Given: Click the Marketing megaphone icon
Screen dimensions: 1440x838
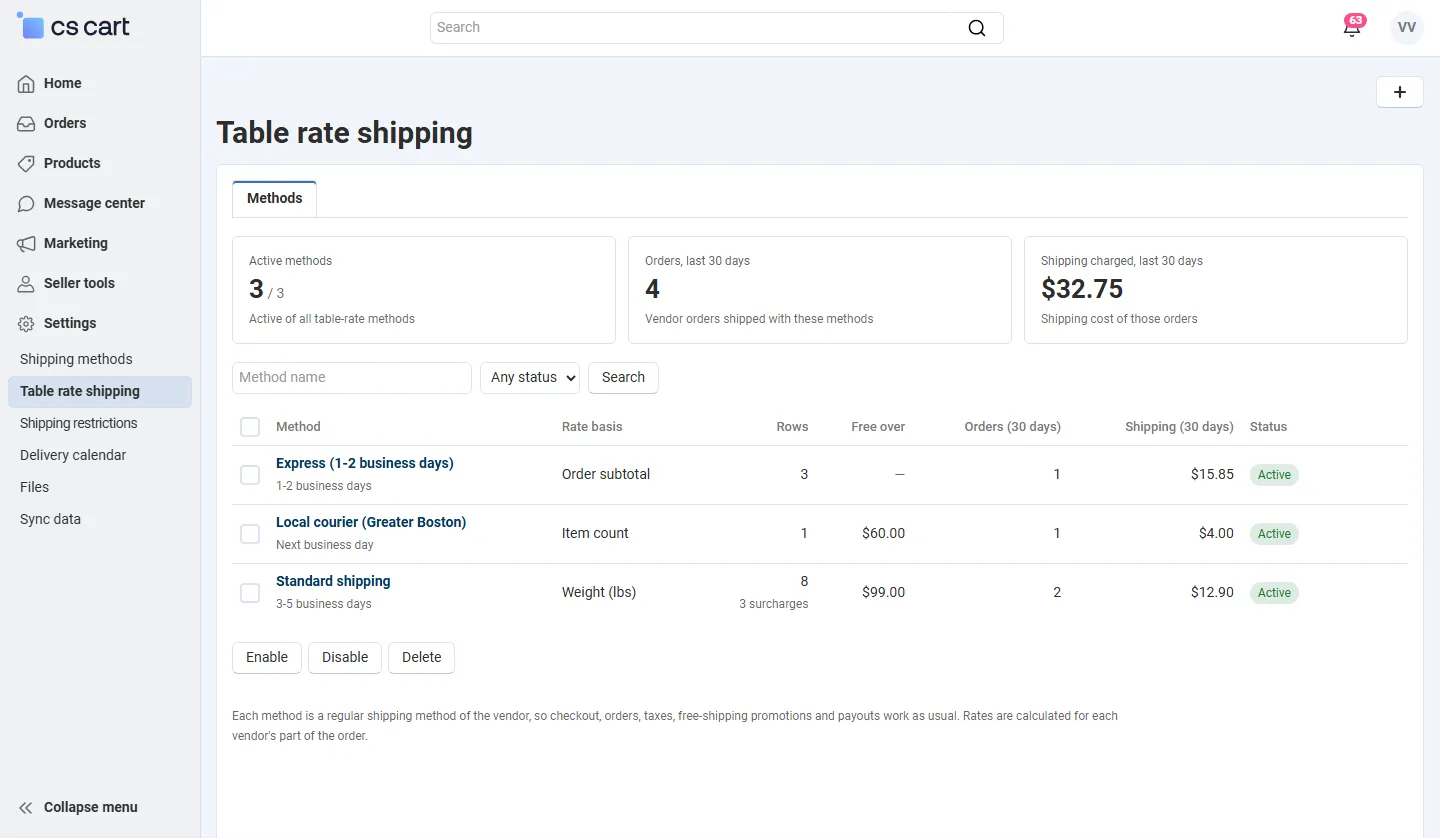Looking at the screenshot, I should 26,244.
